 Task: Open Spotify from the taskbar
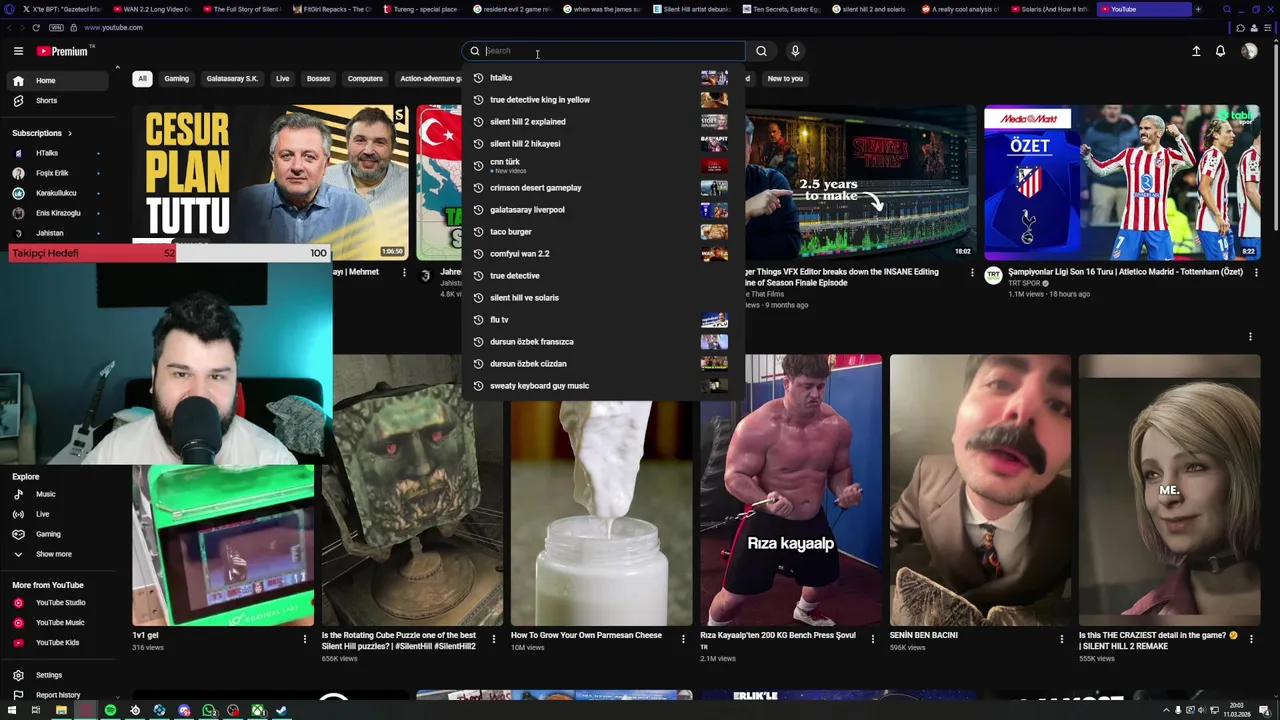point(110,711)
